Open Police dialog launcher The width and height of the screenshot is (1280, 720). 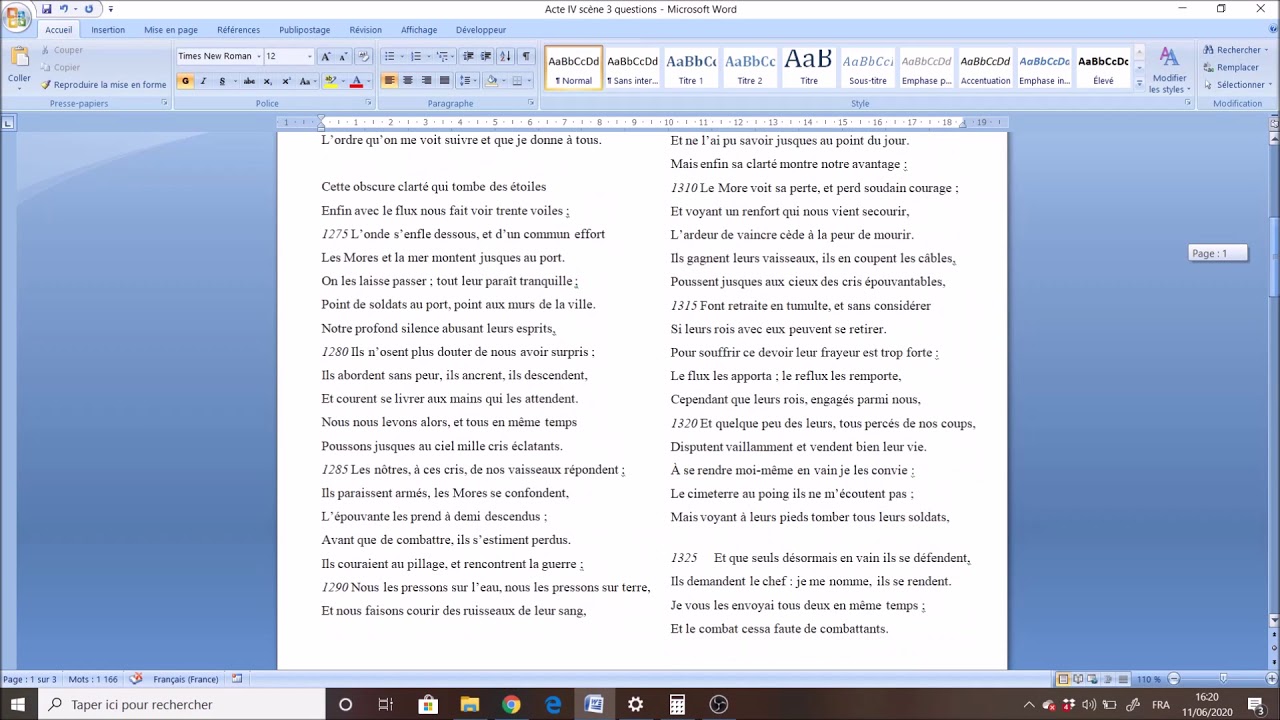tap(368, 103)
